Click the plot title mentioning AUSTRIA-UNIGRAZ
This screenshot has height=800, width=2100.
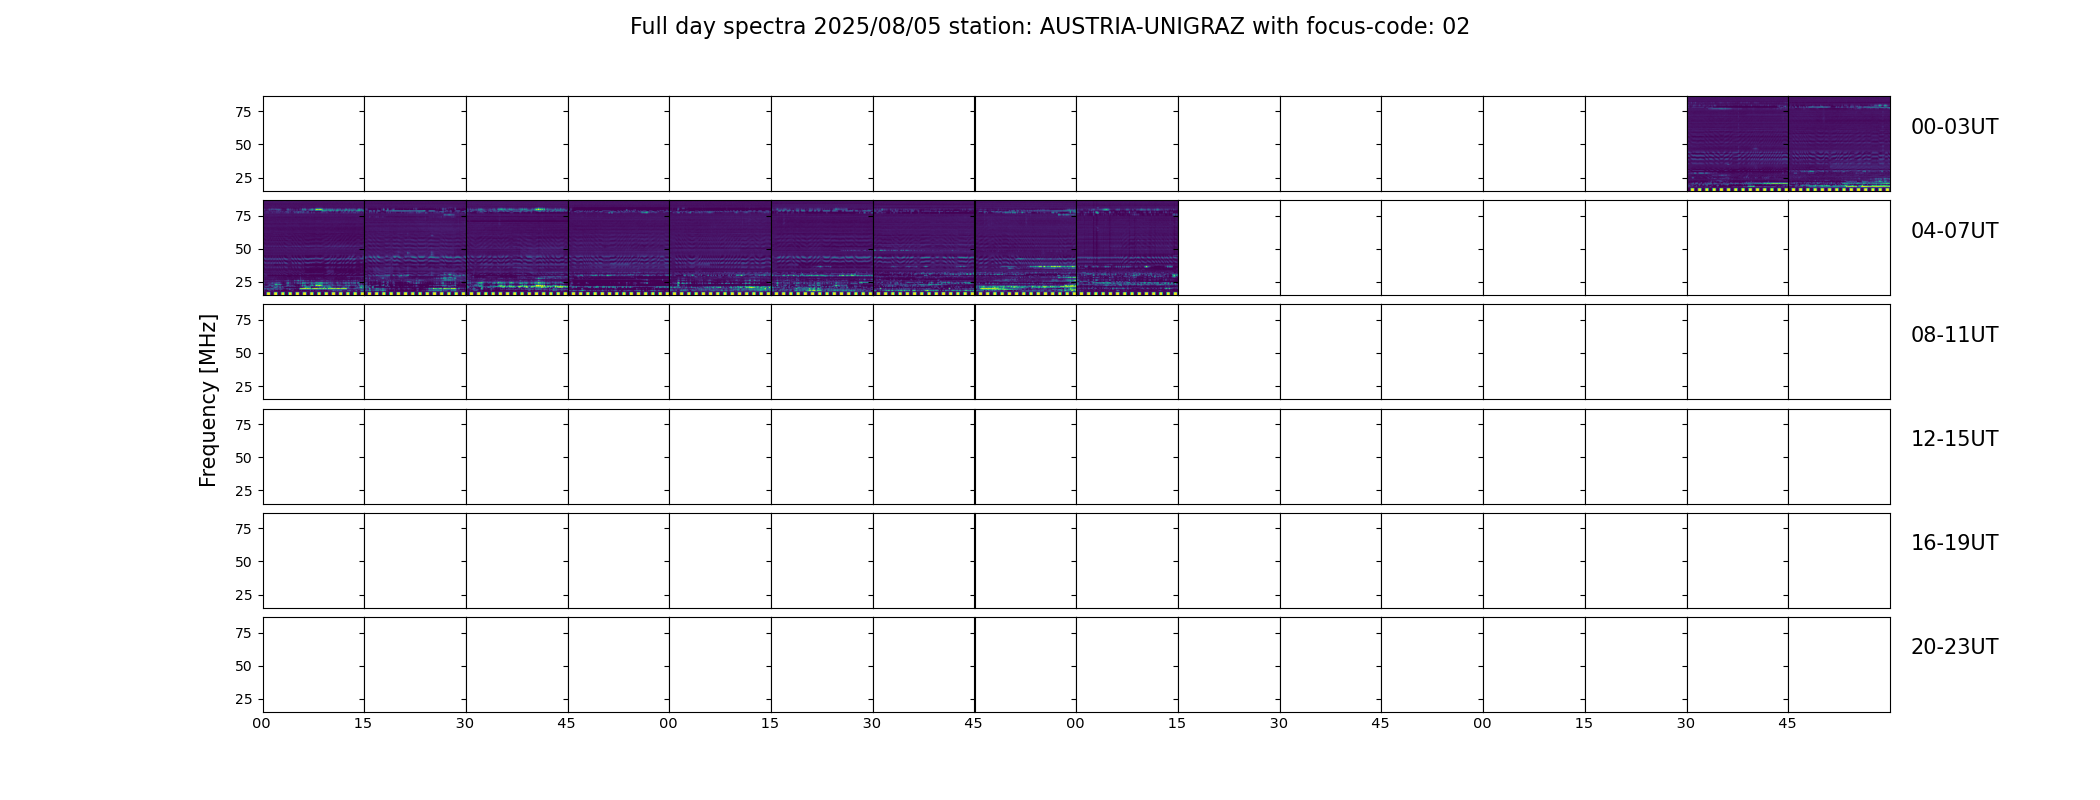[x=1049, y=27]
